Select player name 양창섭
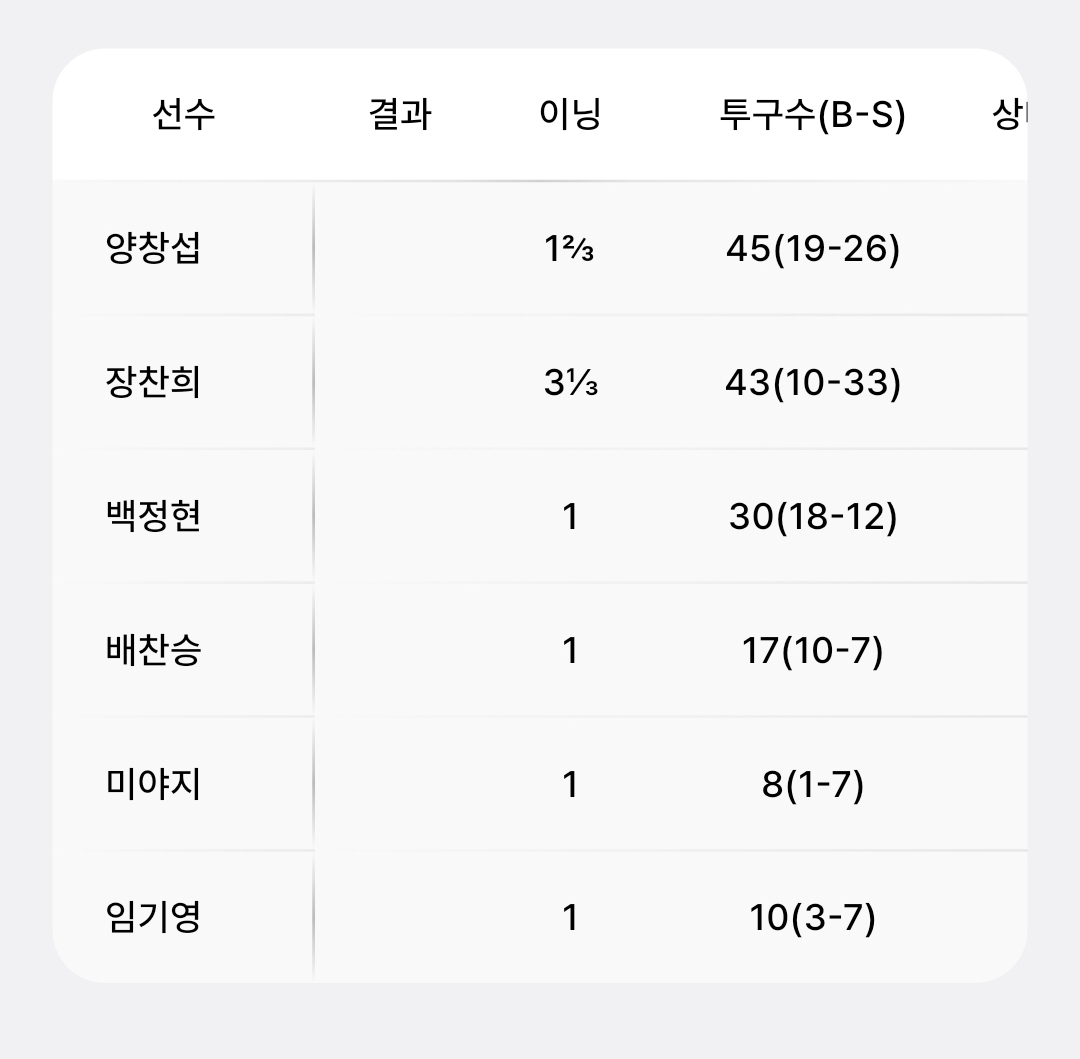This screenshot has height=1059, width=1080. click(x=153, y=248)
